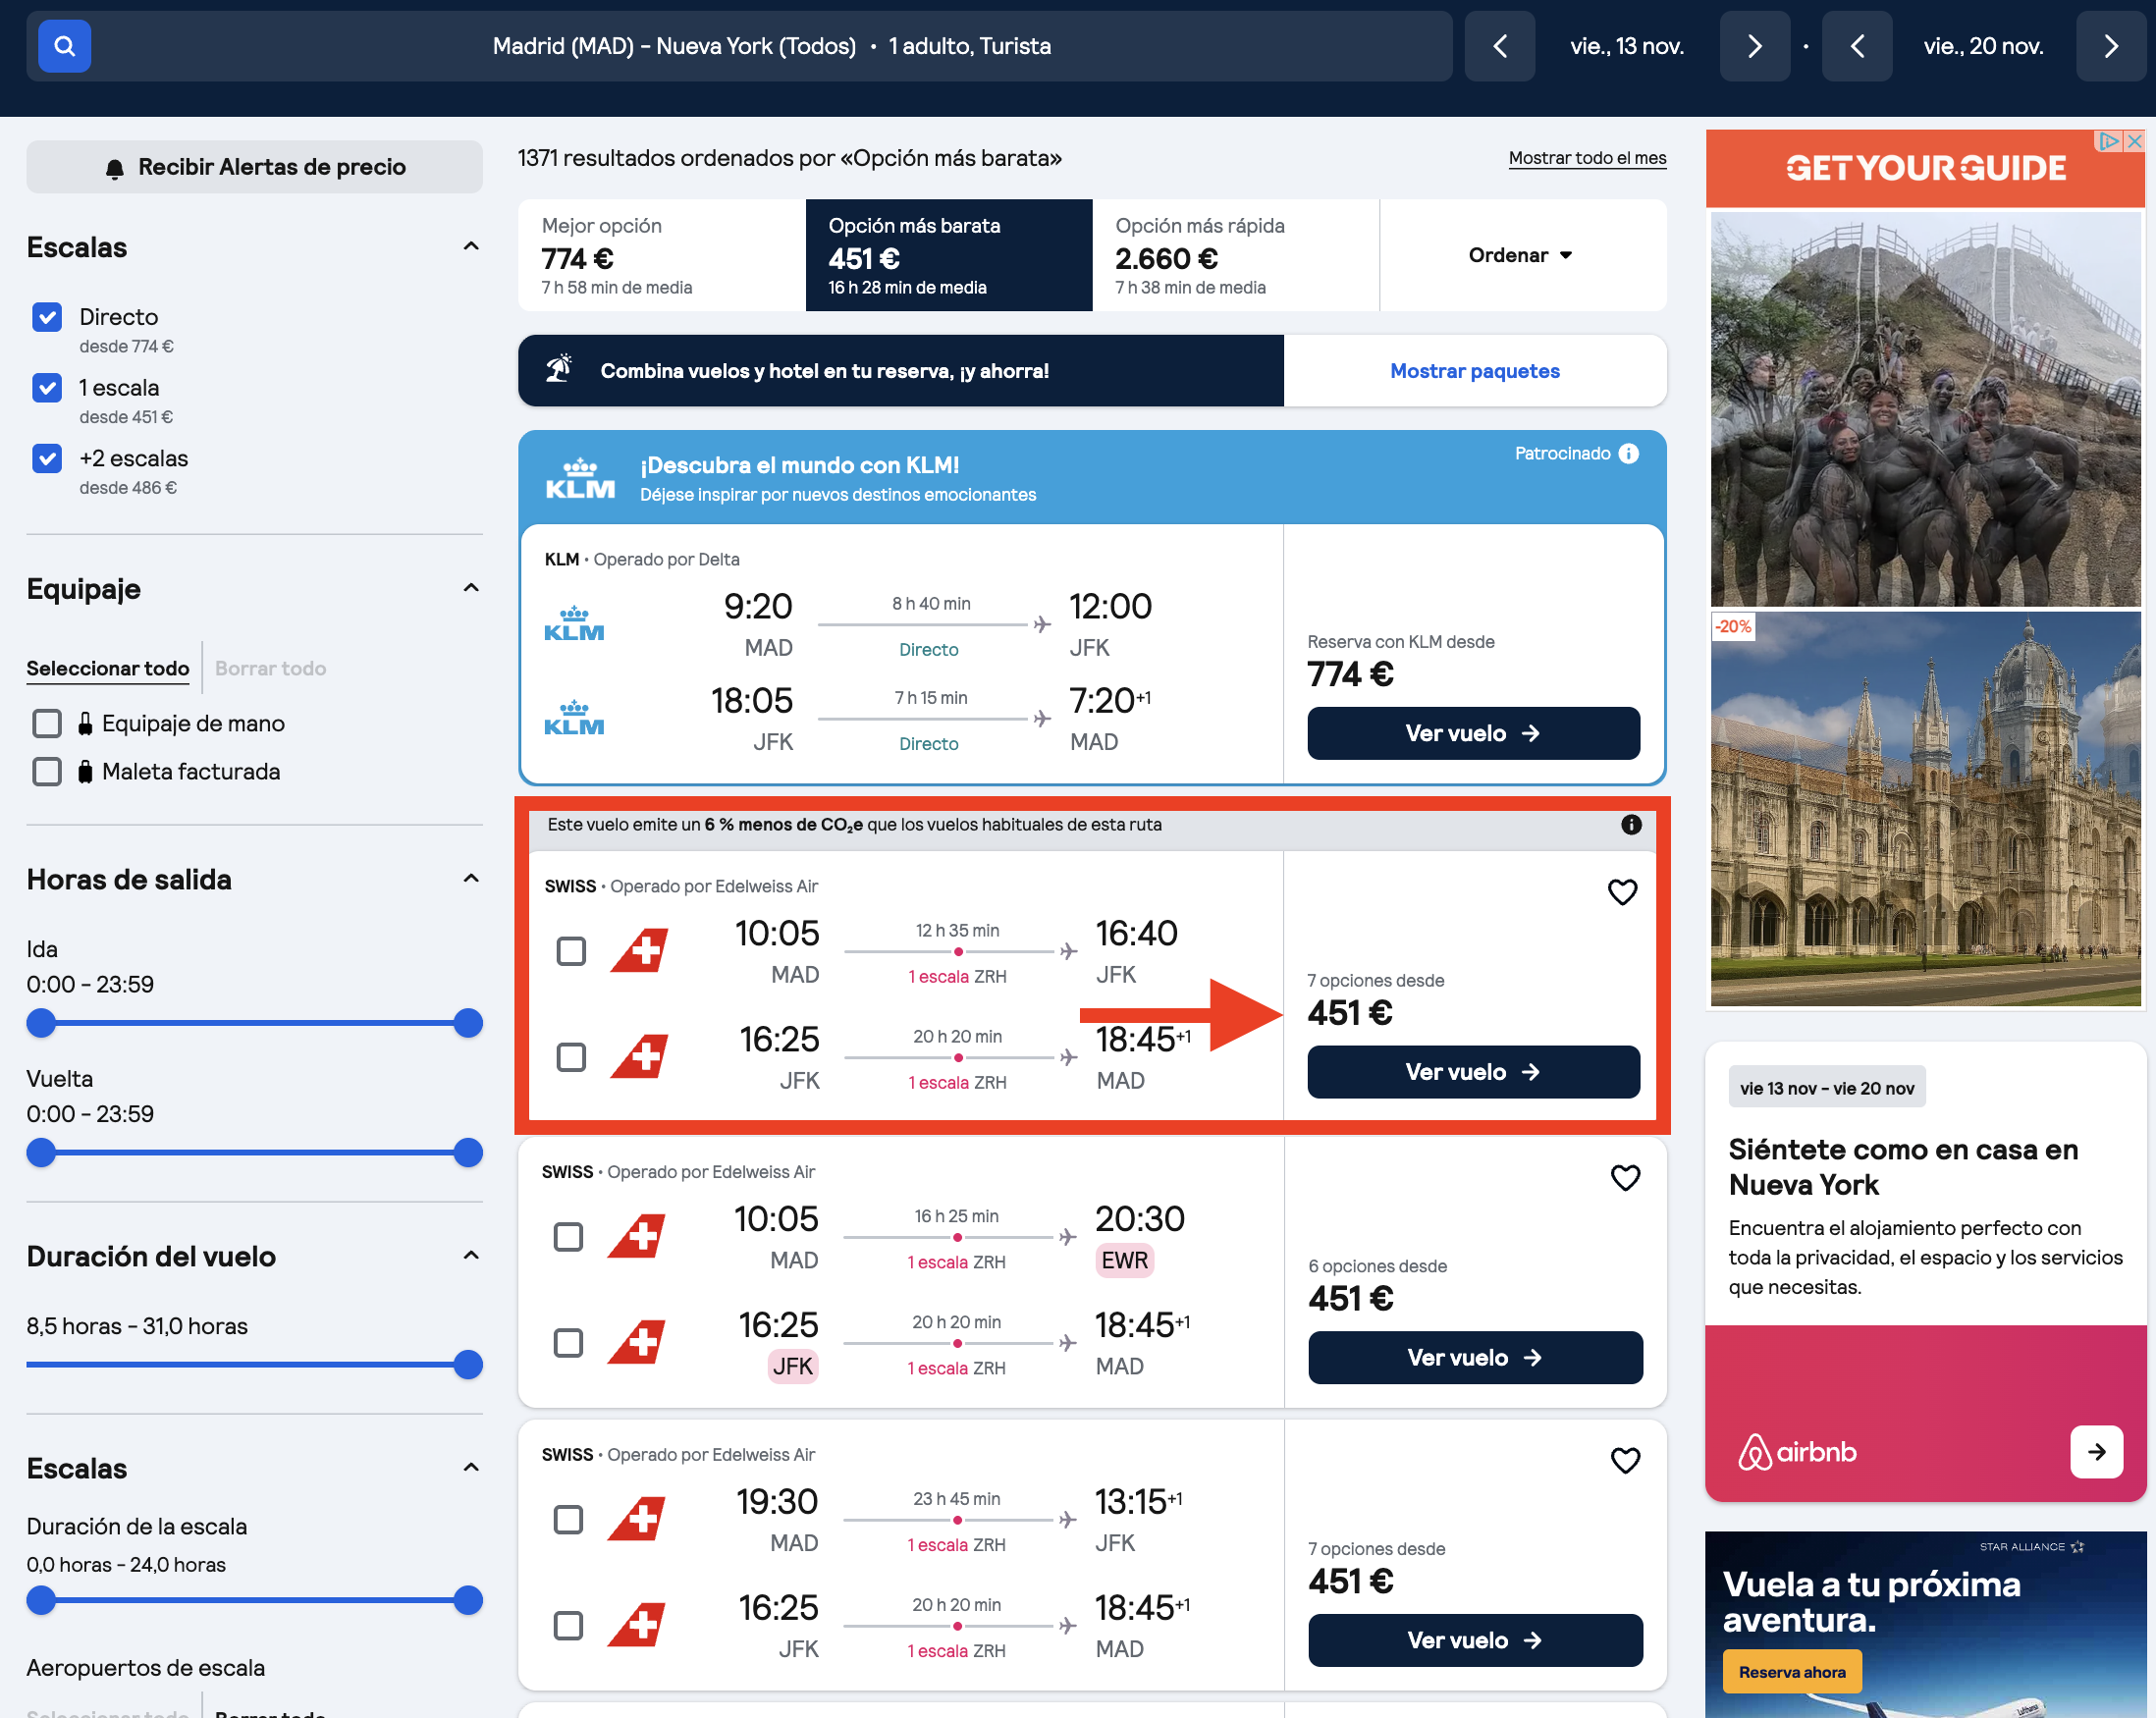Uncheck the +2 escalas filter

pos(47,458)
